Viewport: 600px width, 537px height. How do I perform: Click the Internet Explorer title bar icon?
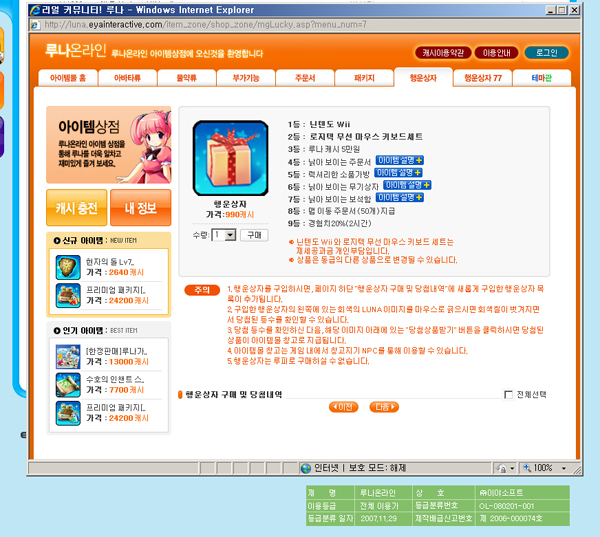35,10
